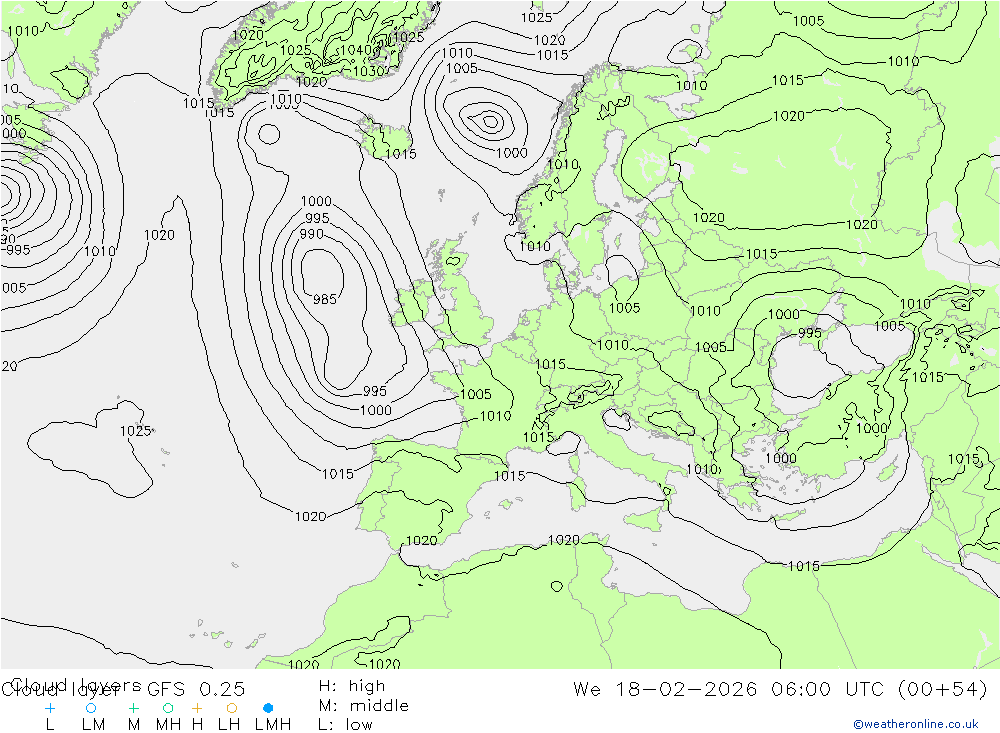Click the 1025 label near the Azores high
Screen dimensions: 1000x733
coord(135,431)
